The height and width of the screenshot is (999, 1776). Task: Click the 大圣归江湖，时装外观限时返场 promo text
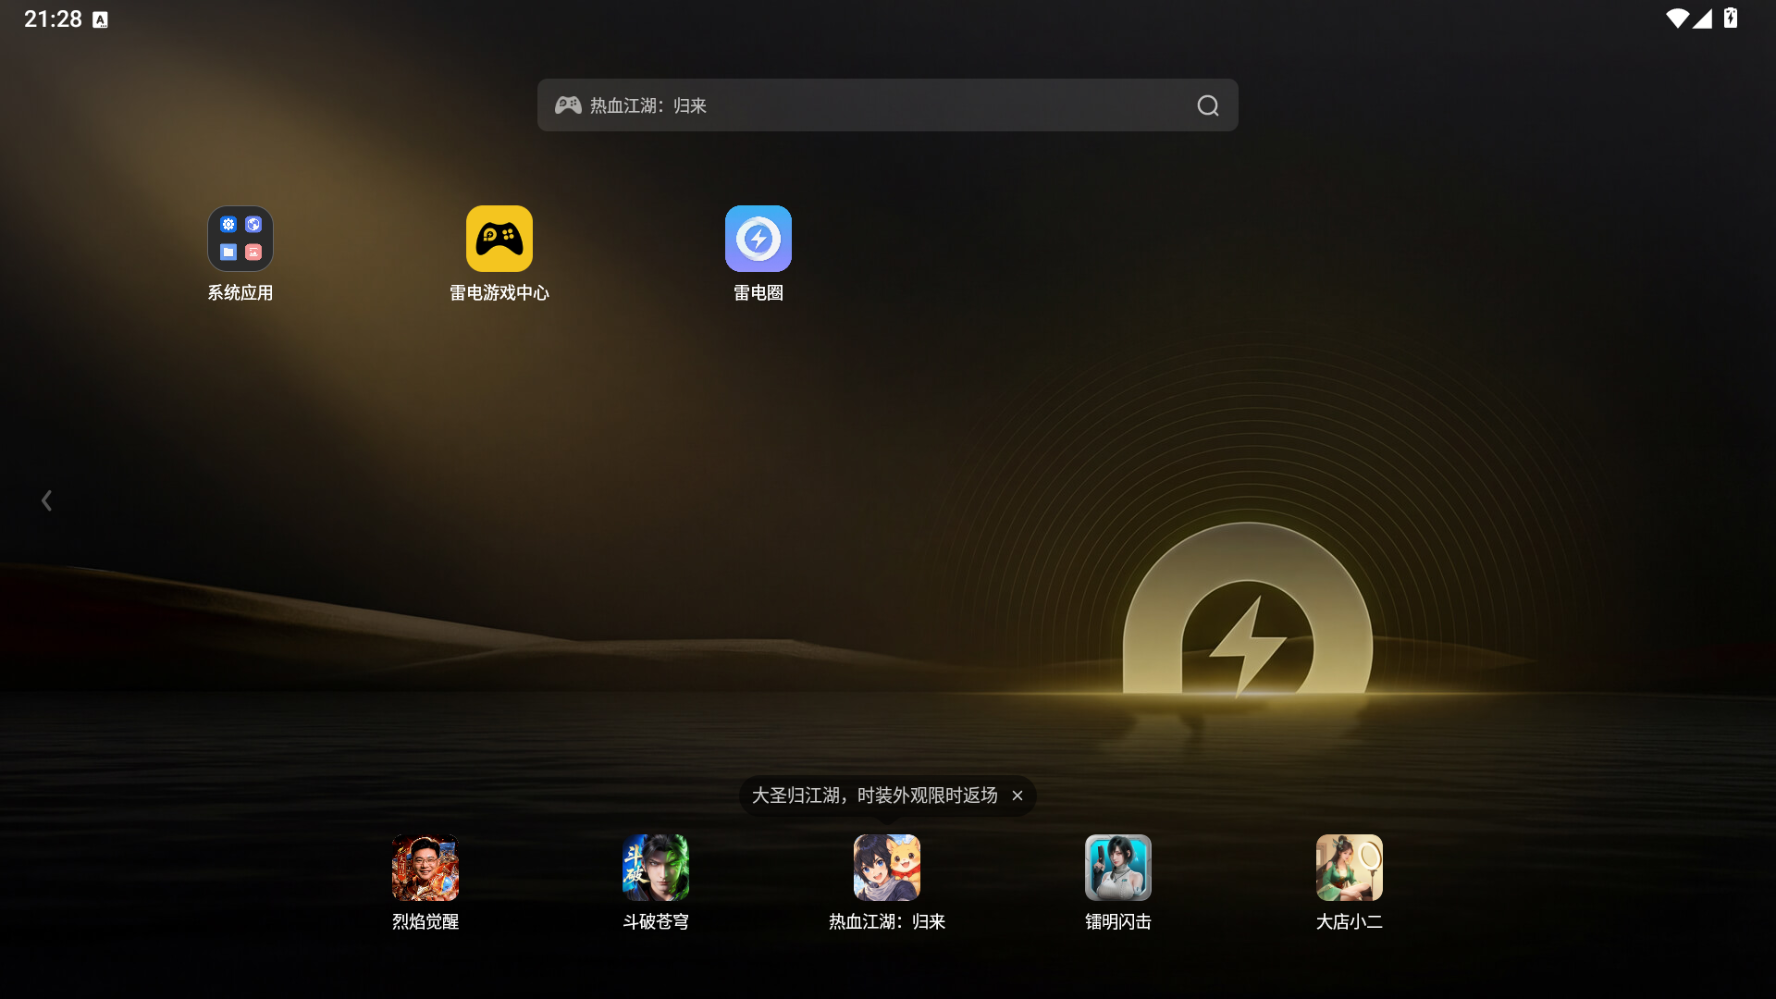click(875, 796)
